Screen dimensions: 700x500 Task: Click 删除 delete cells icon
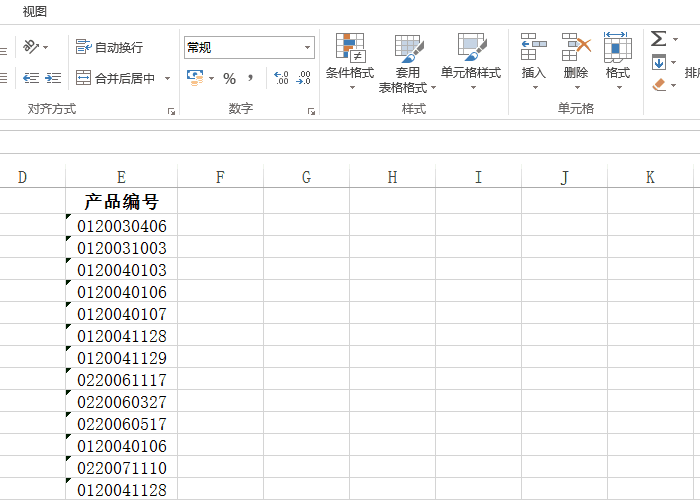tap(576, 47)
